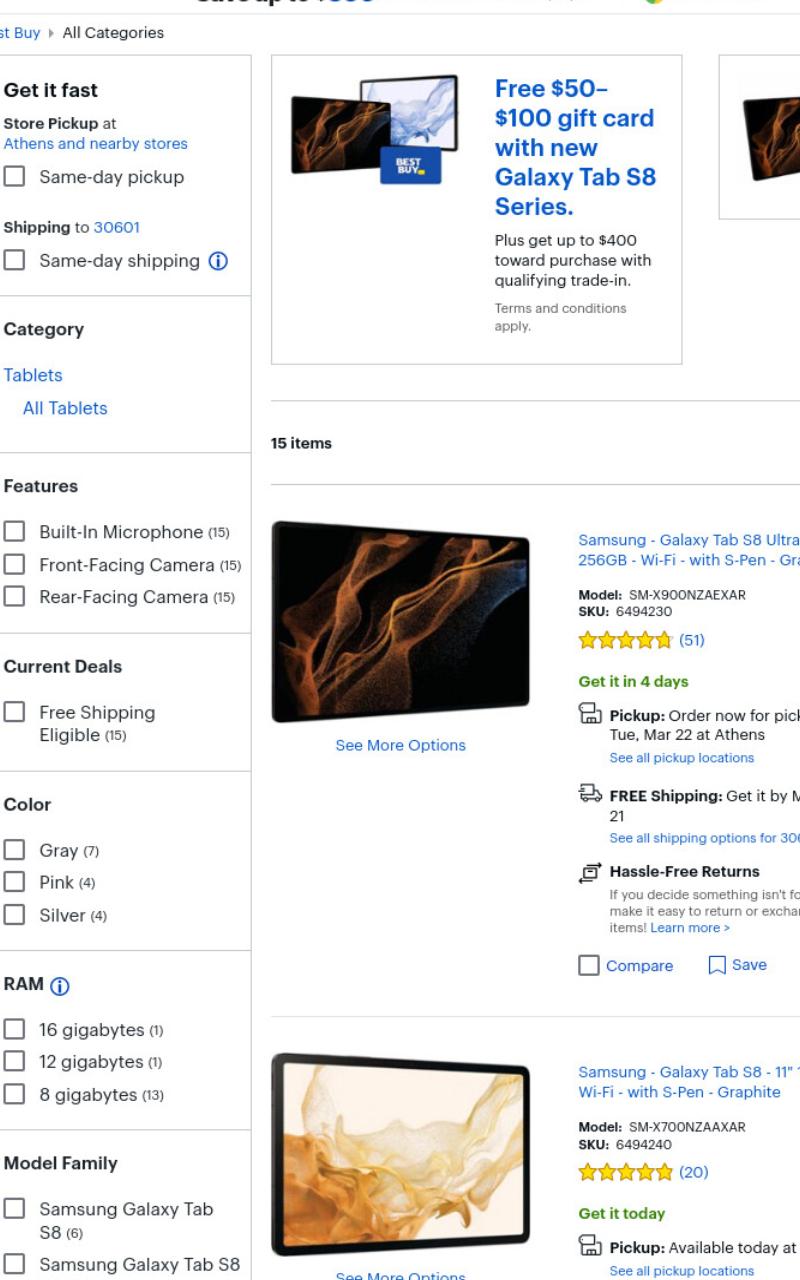Tick the Compare checkbox for the Tab S8 Ultra
This screenshot has height=1280, width=800.
tap(589, 965)
